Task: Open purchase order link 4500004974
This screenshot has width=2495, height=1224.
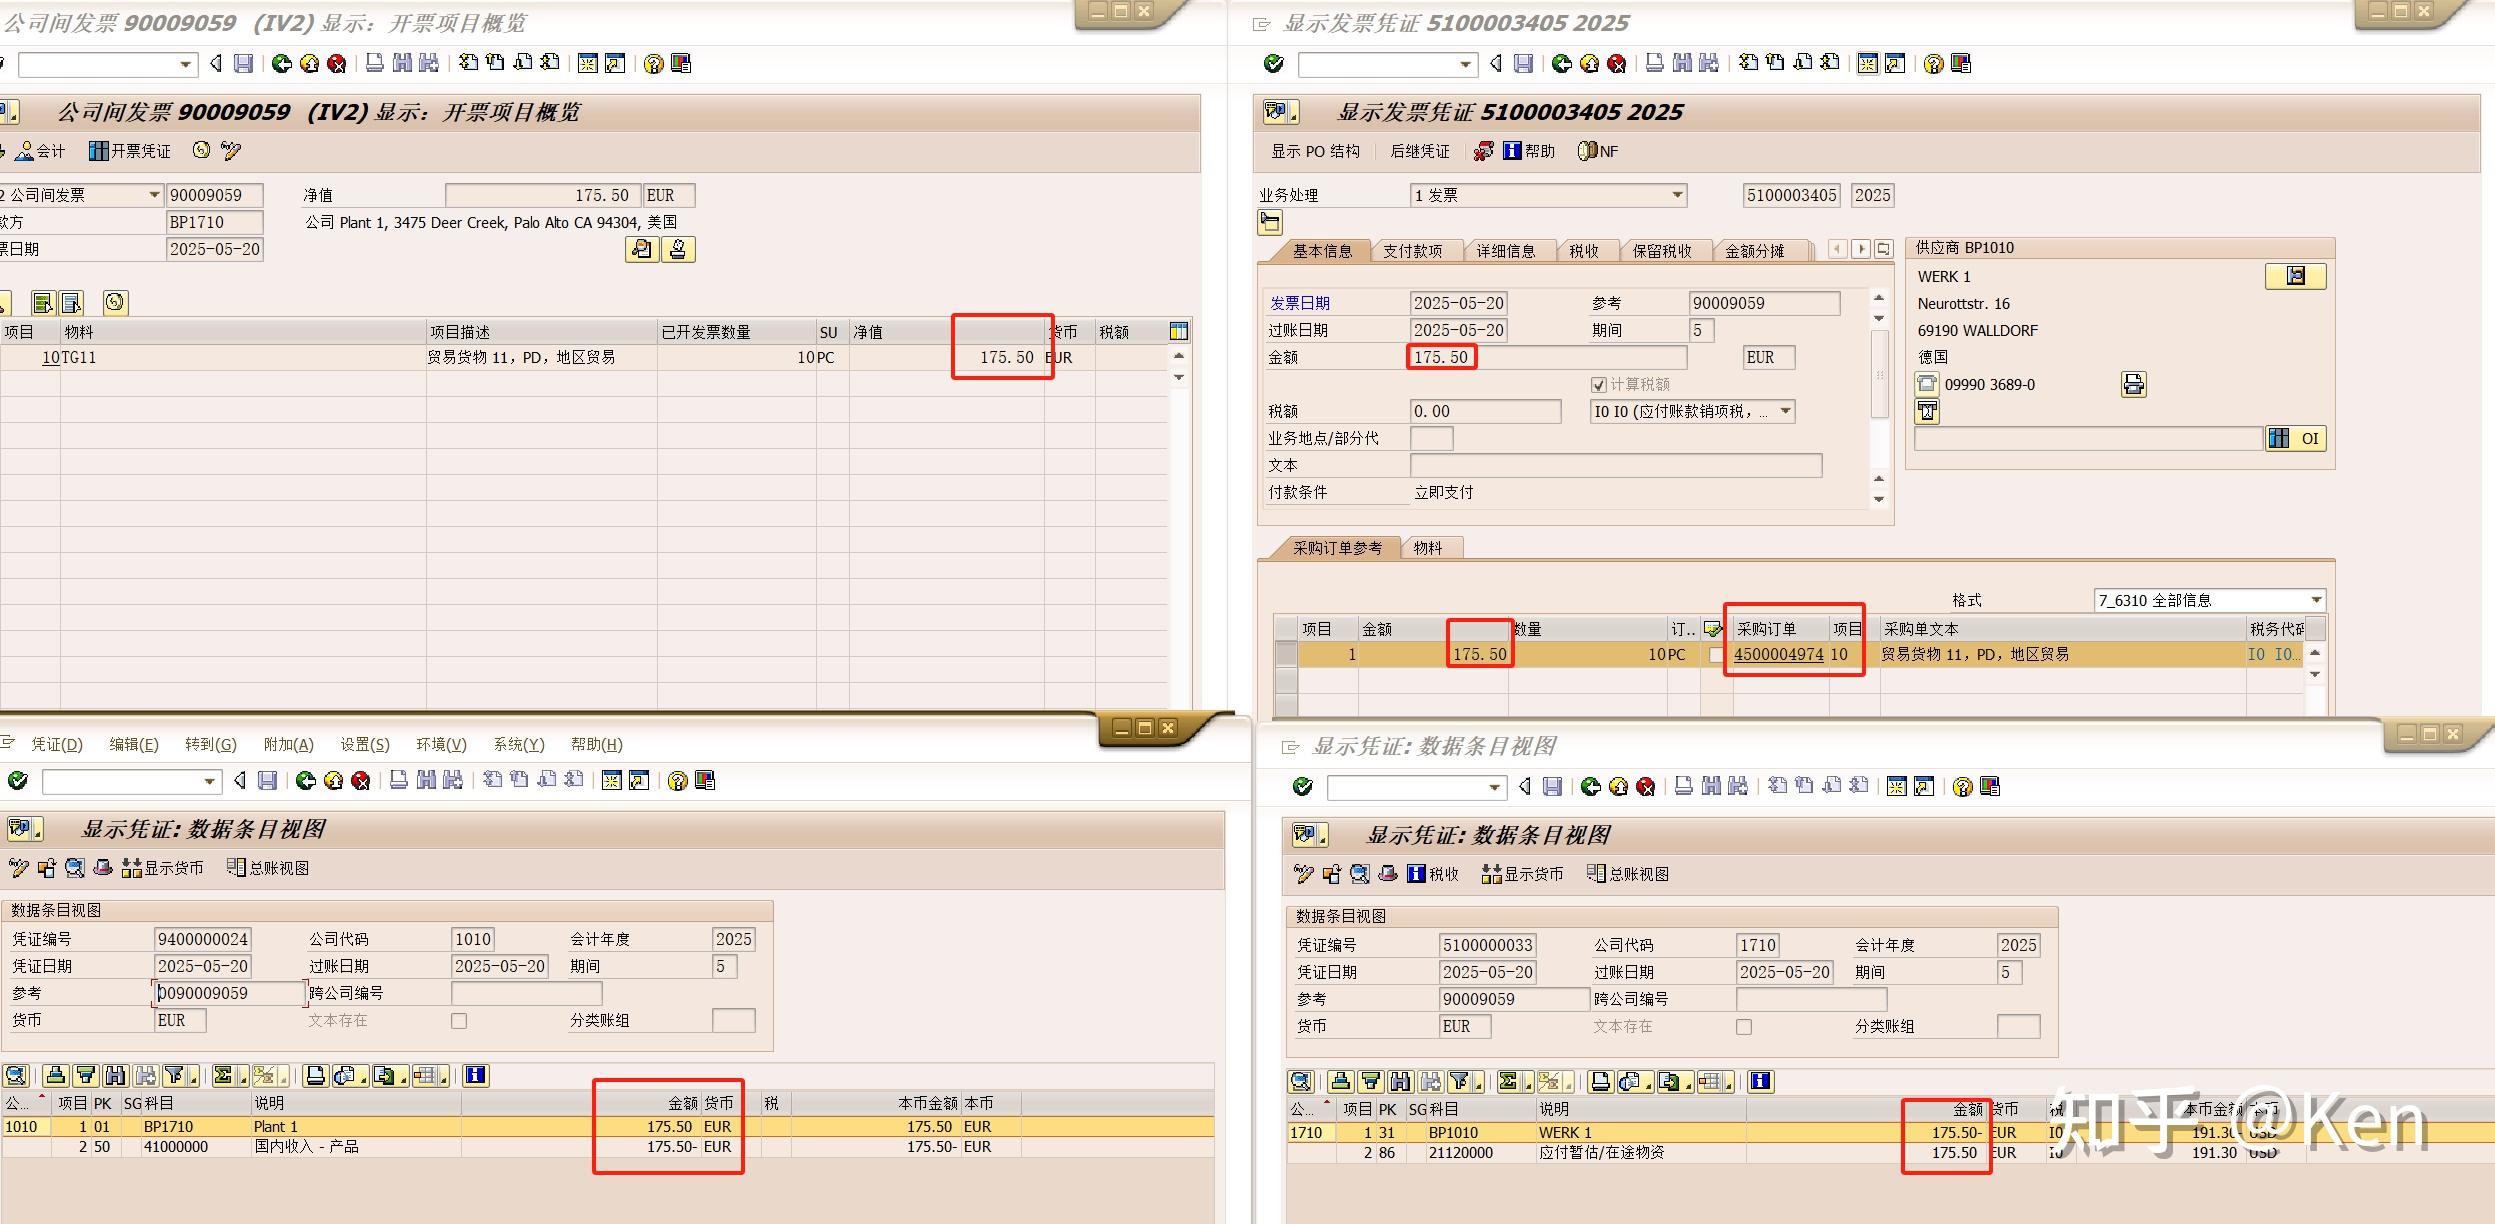Action: pyautogui.click(x=1780, y=654)
